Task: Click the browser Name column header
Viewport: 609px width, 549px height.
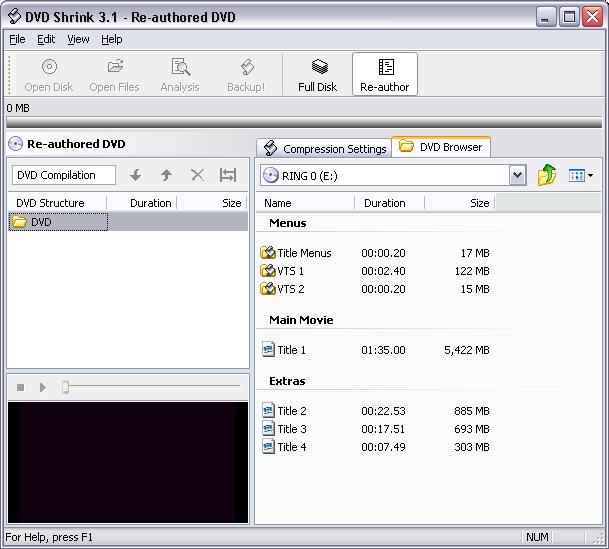Action: point(305,203)
